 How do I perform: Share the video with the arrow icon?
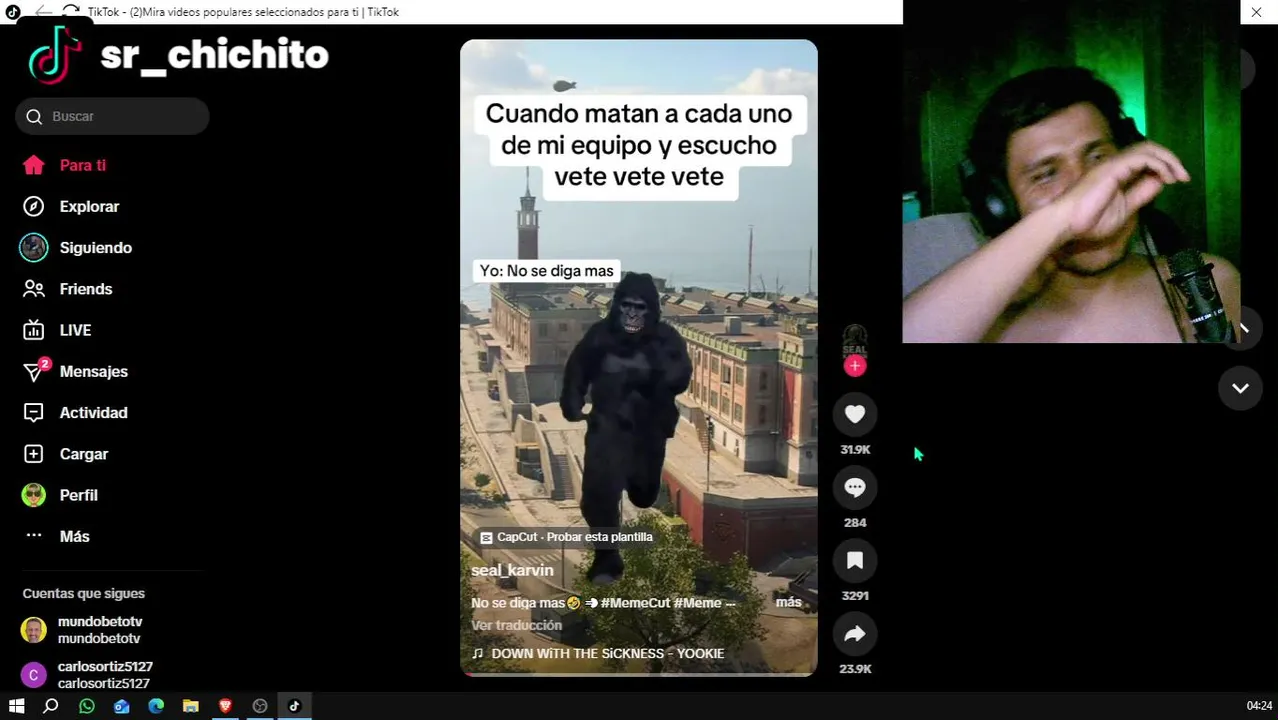tap(855, 633)
